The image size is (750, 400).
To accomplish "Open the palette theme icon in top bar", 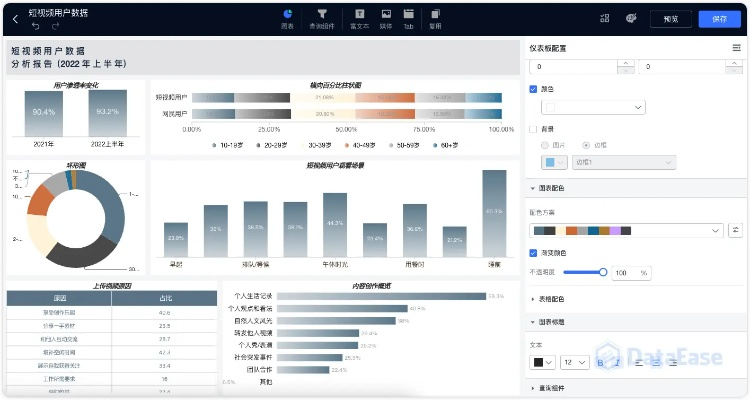I will 630,18.
